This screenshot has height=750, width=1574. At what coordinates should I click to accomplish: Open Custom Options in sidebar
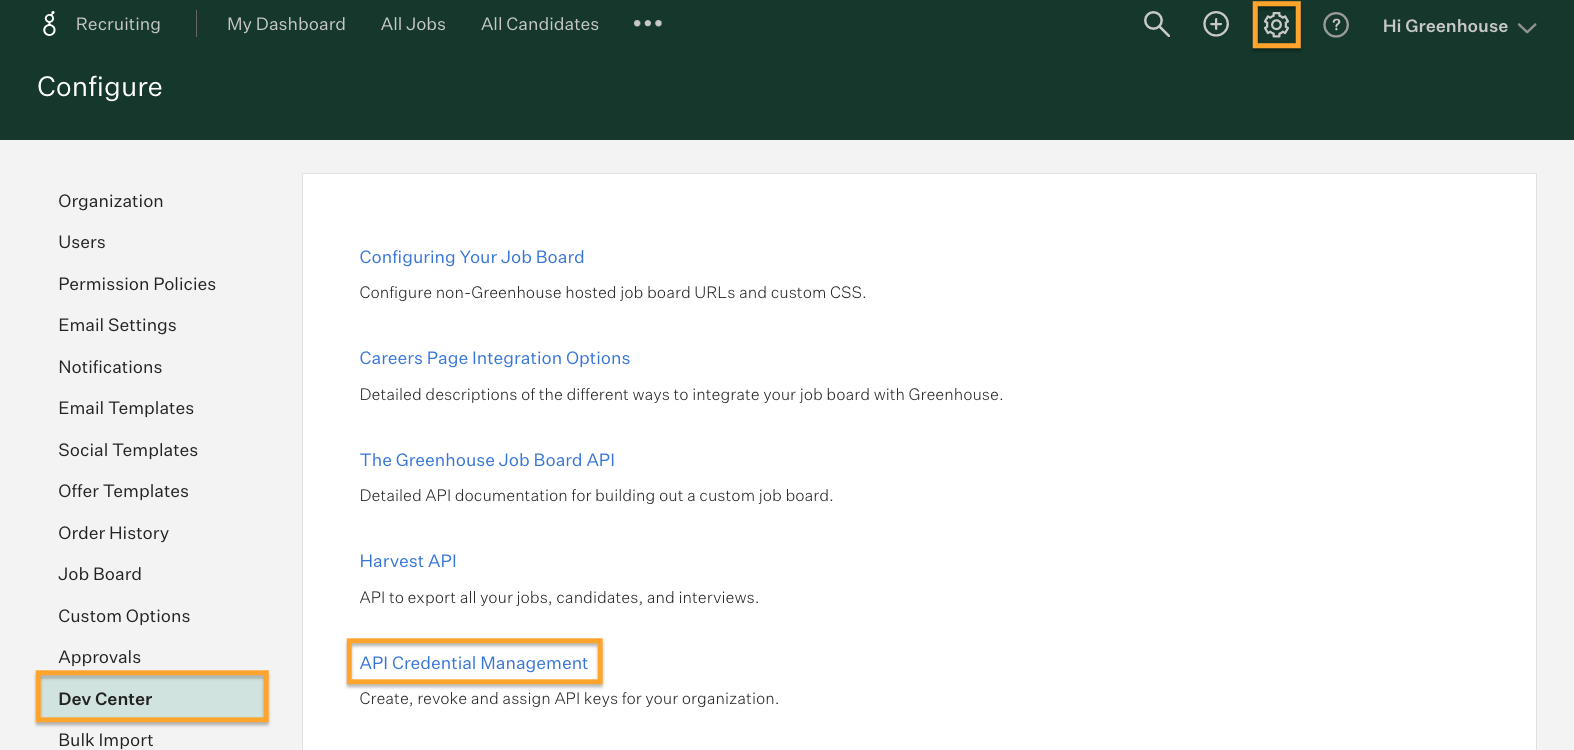(124, 616)
